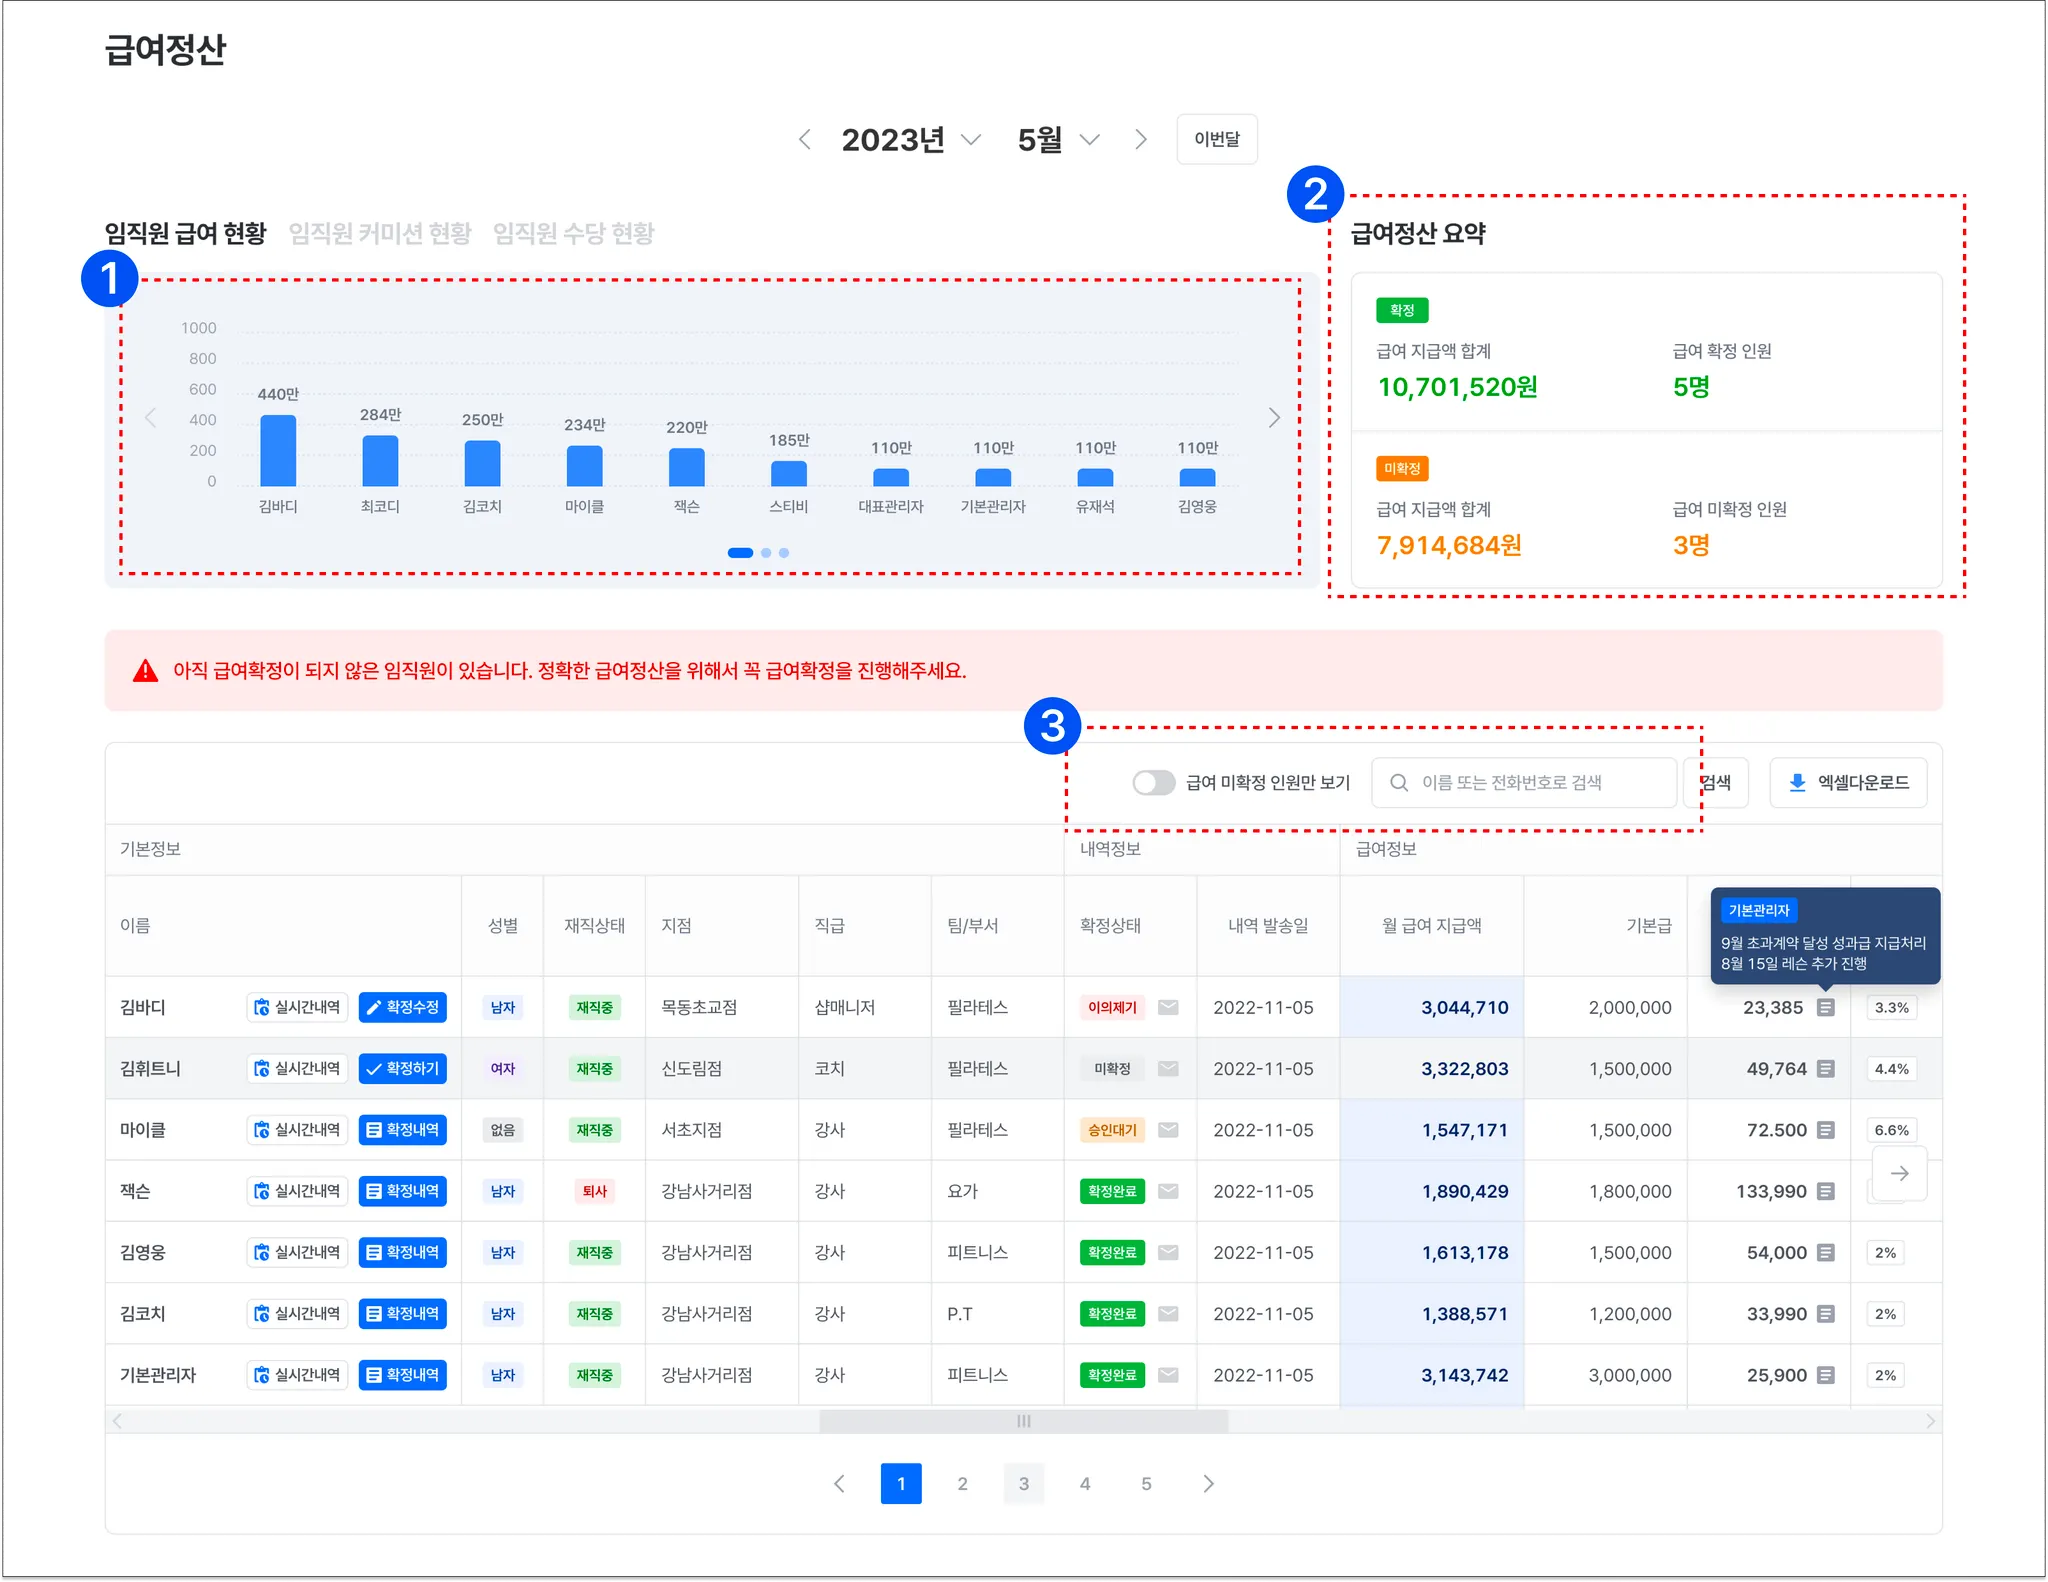
Task: Switch to 임직원 커미션 현황 tab
Action: point(380,234)
